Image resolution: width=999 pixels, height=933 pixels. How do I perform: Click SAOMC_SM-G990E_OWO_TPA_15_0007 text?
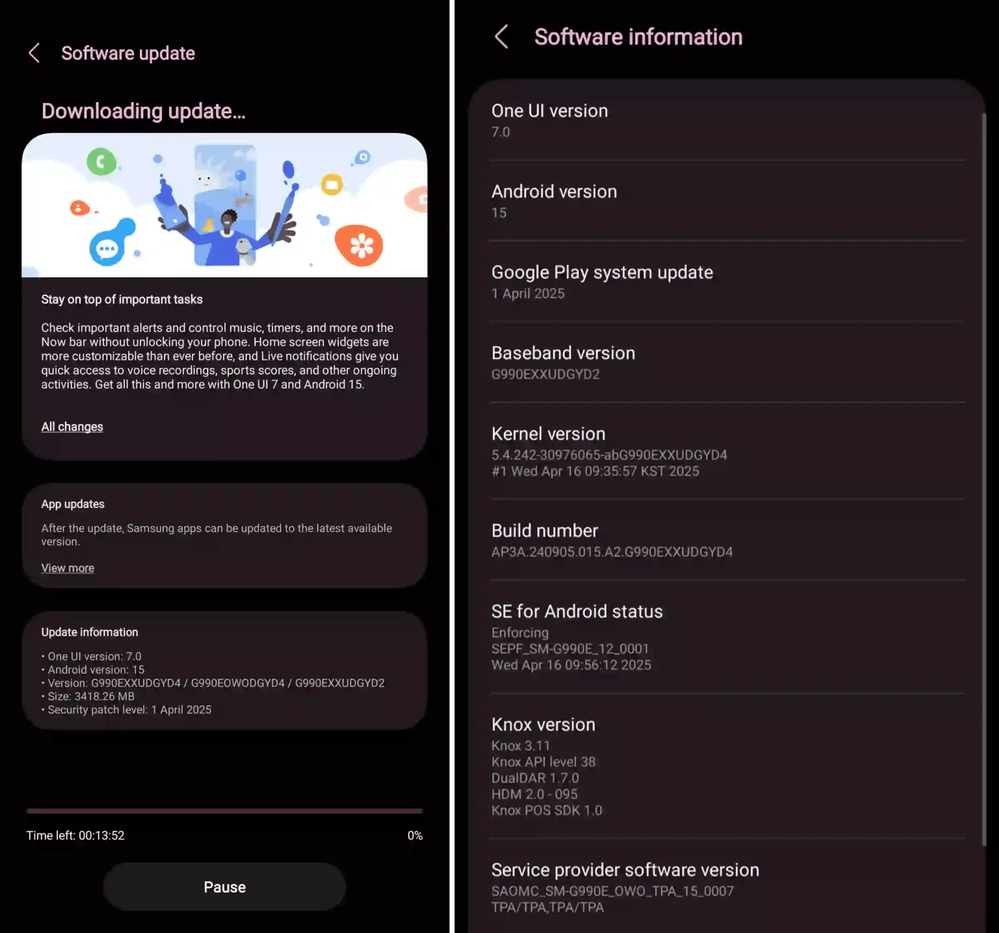[612, 891]
